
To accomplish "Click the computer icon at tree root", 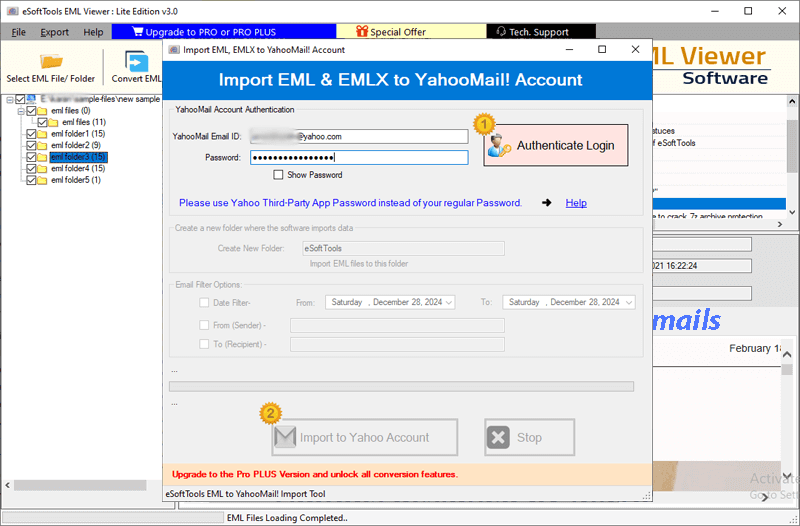I will tap(31, 99).
